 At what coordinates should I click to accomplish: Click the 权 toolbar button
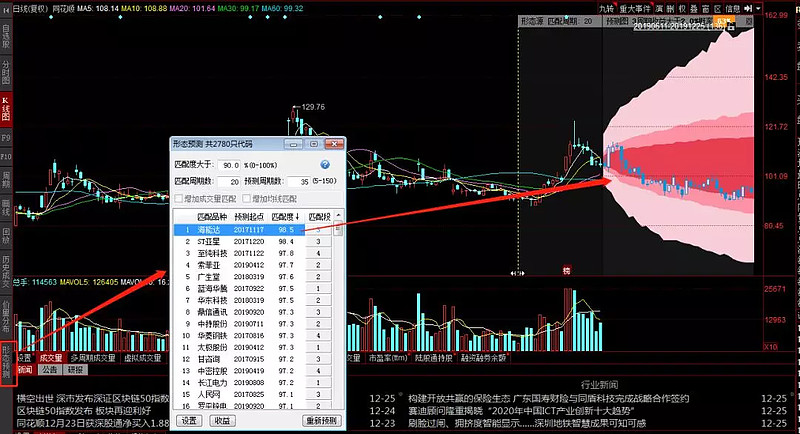[682, 9]
